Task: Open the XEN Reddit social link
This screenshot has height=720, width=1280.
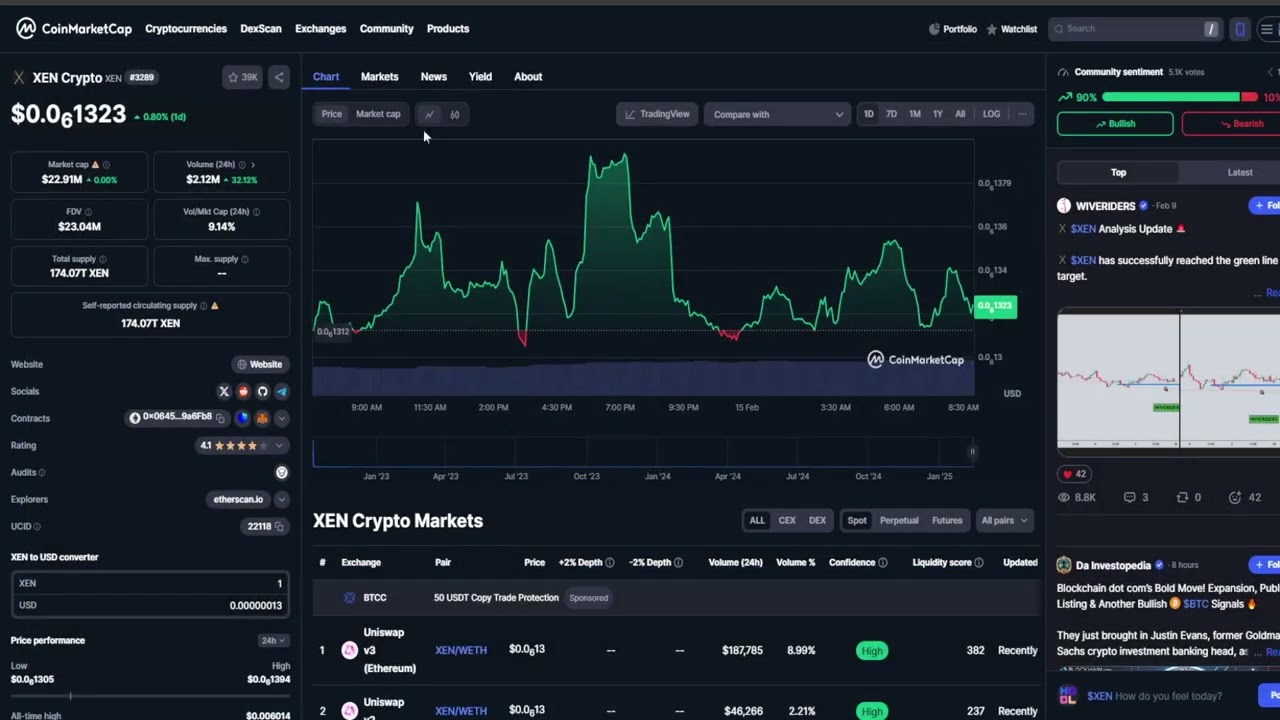Action: click(243, 392)
